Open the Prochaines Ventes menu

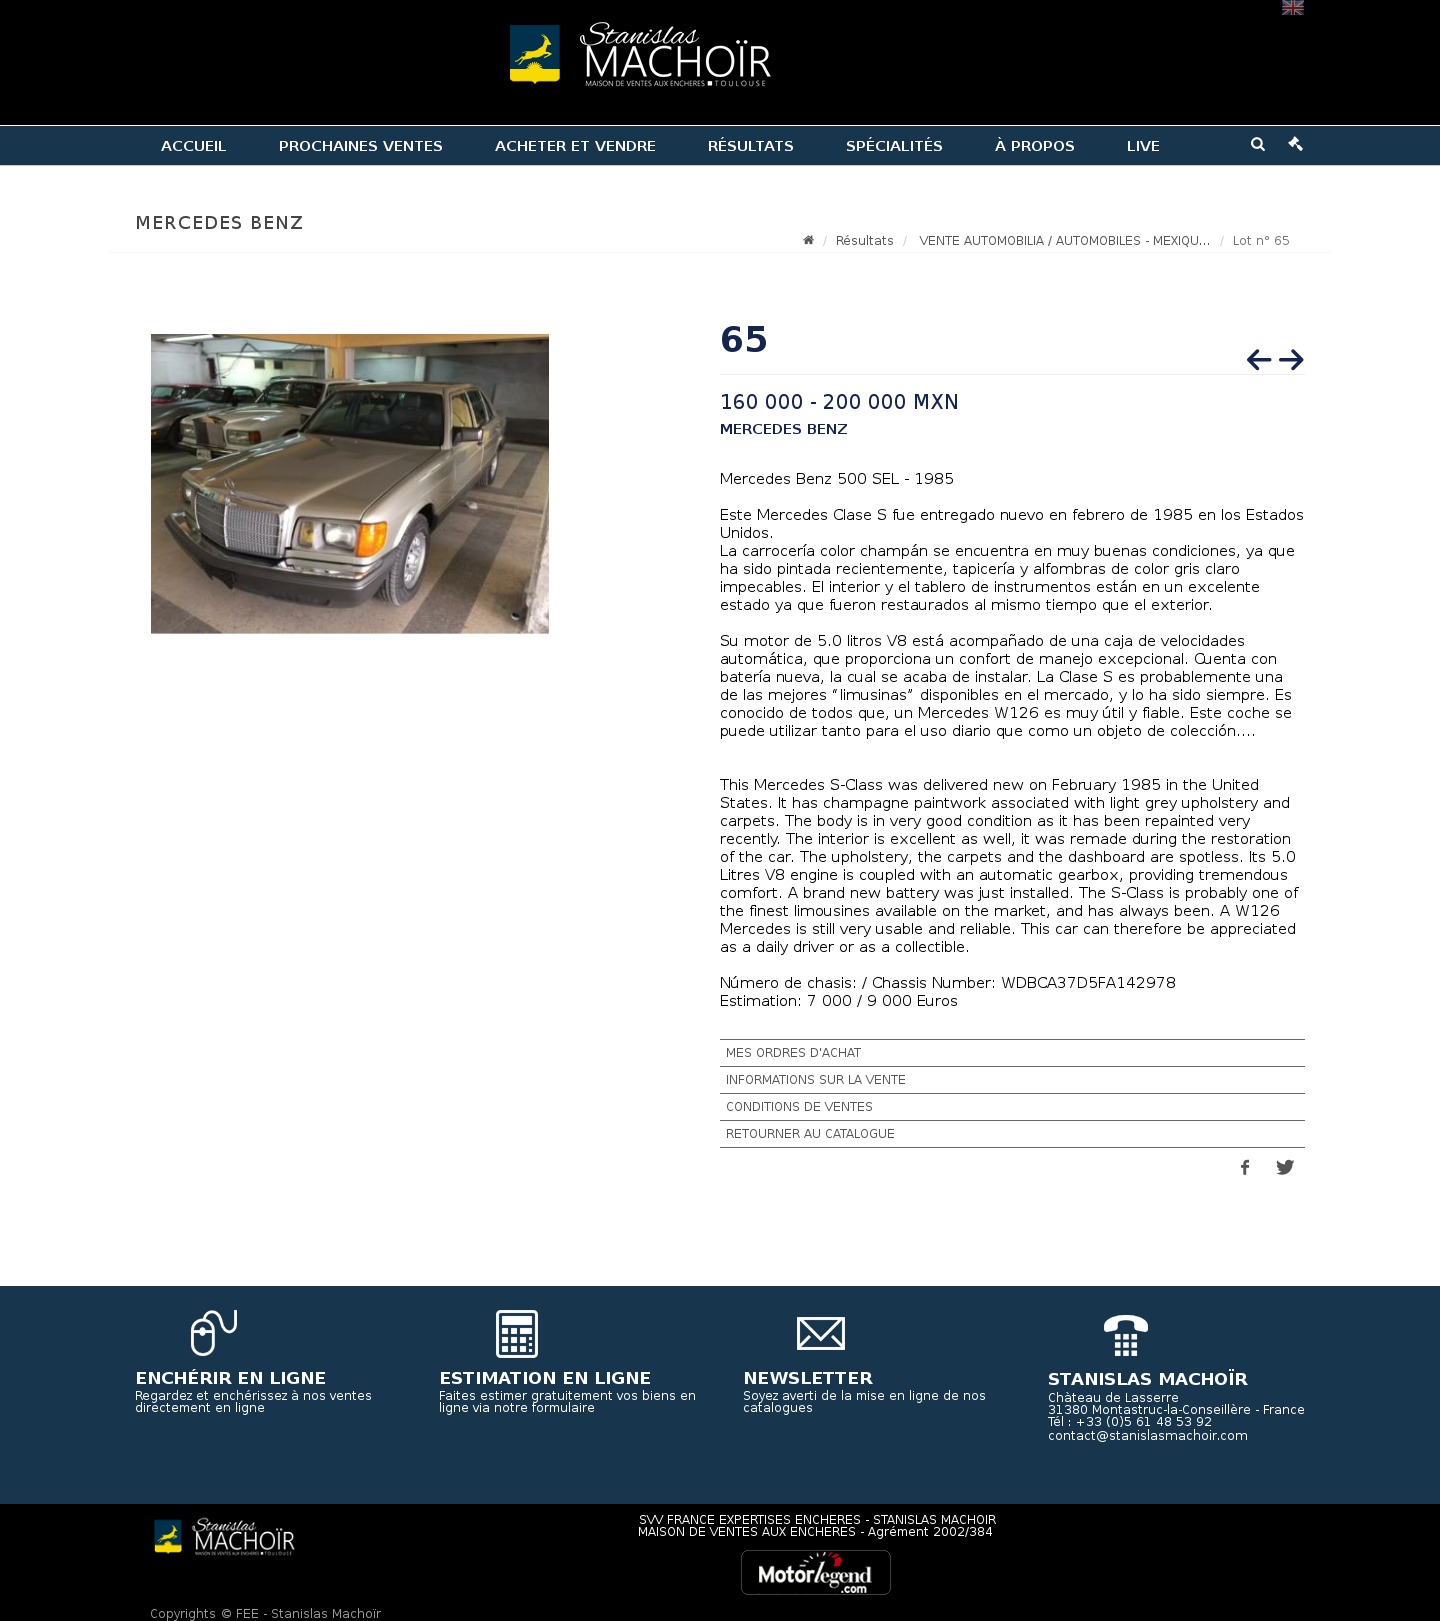(361, 146)
